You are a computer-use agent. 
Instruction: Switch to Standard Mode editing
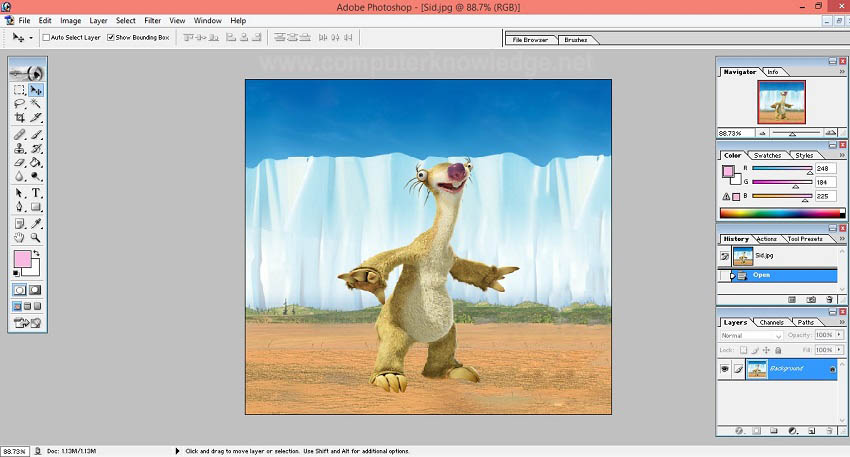pos(20,290)
